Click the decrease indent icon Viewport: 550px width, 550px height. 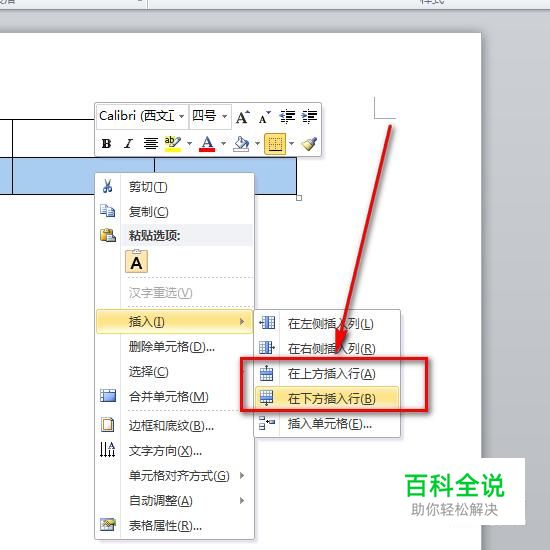click(x=287, y=116)
